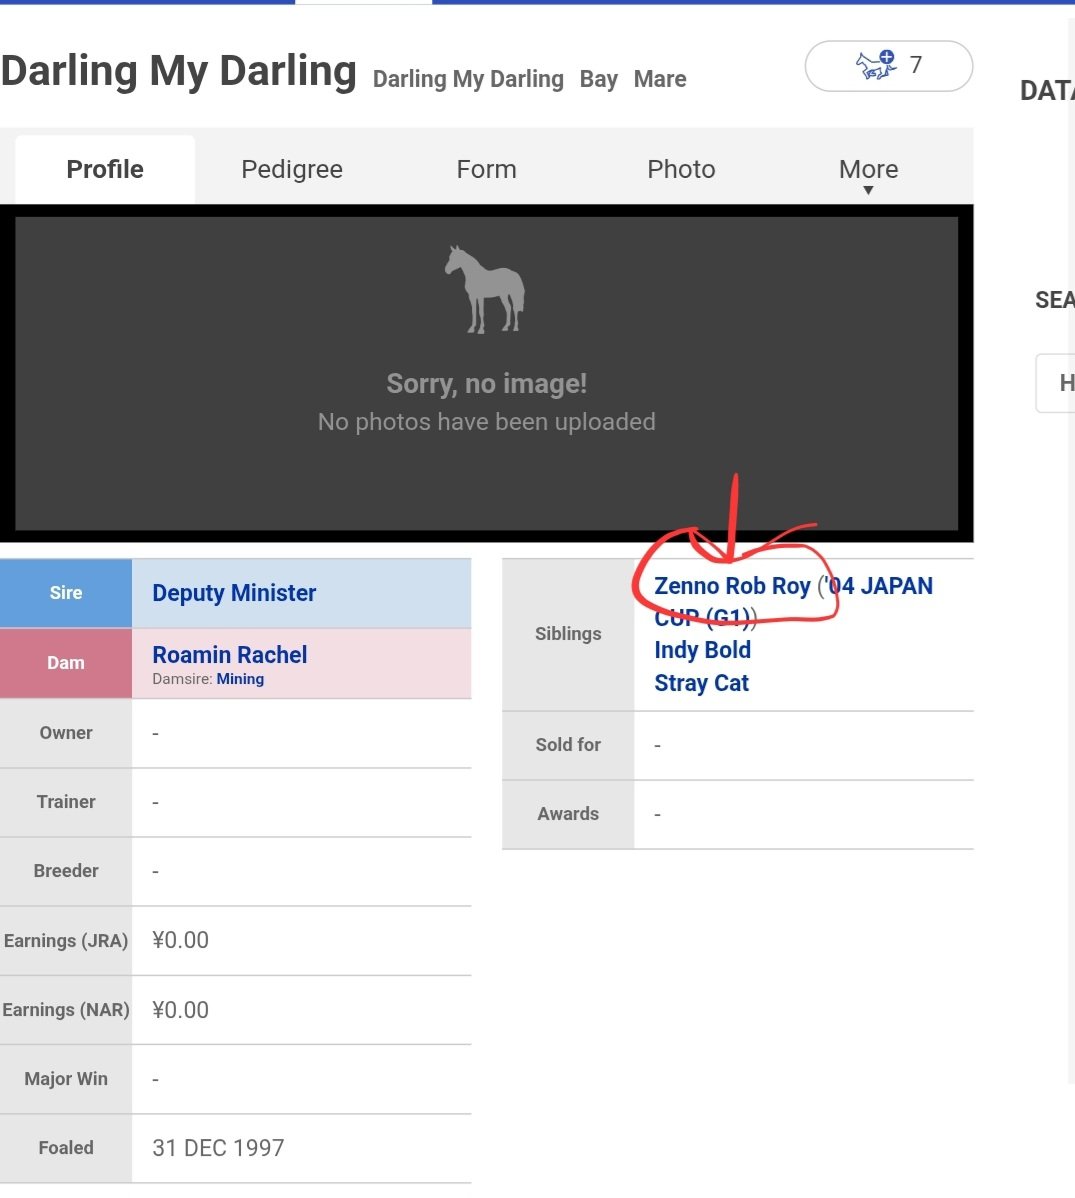Click the gray horse placeholder image
1075x1198 pixels.
click(485, 290)
